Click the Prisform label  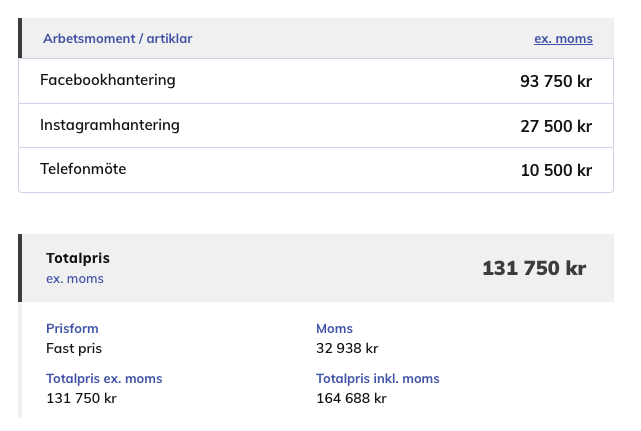coord(72,328)
